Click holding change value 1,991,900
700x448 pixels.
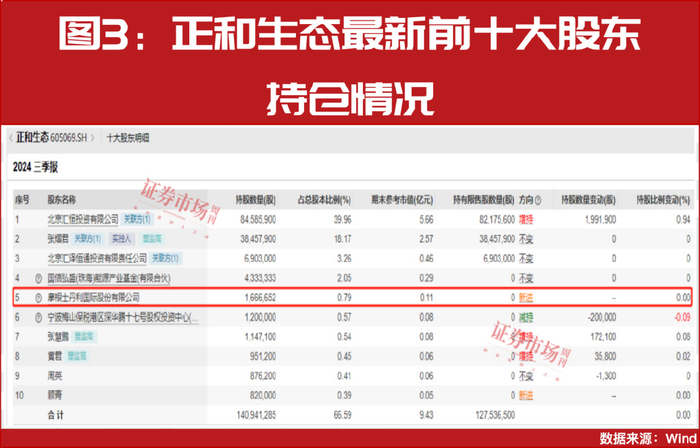coord(600,220)
